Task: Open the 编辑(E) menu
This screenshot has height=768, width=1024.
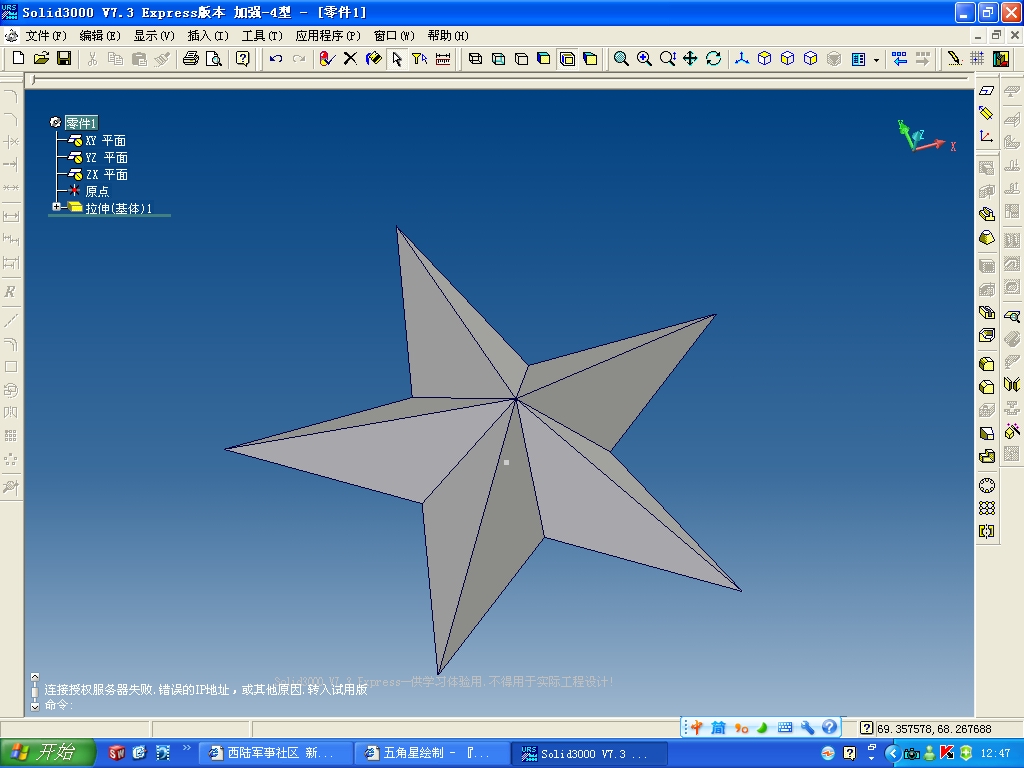Action: point(100,36)
